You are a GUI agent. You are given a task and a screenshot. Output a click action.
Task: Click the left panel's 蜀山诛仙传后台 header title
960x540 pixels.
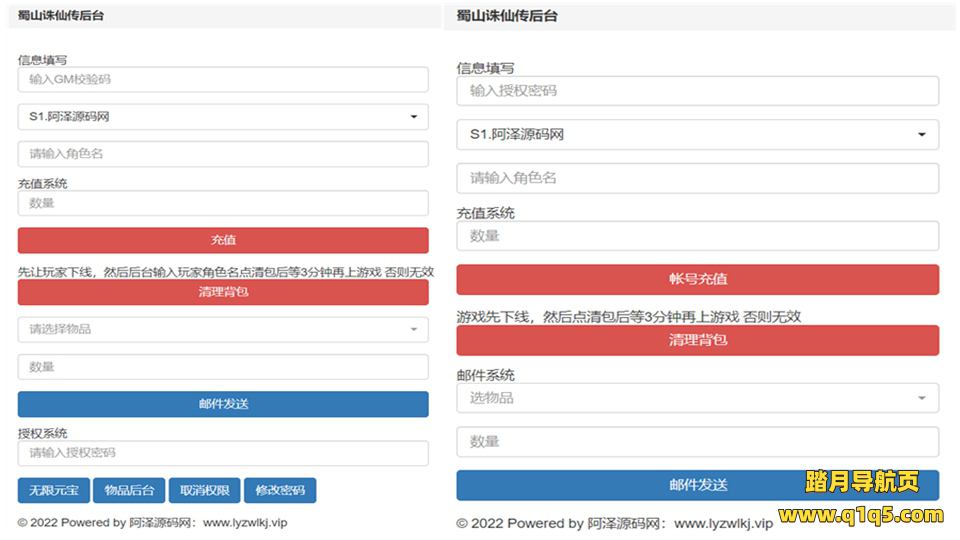click(60, 15)
